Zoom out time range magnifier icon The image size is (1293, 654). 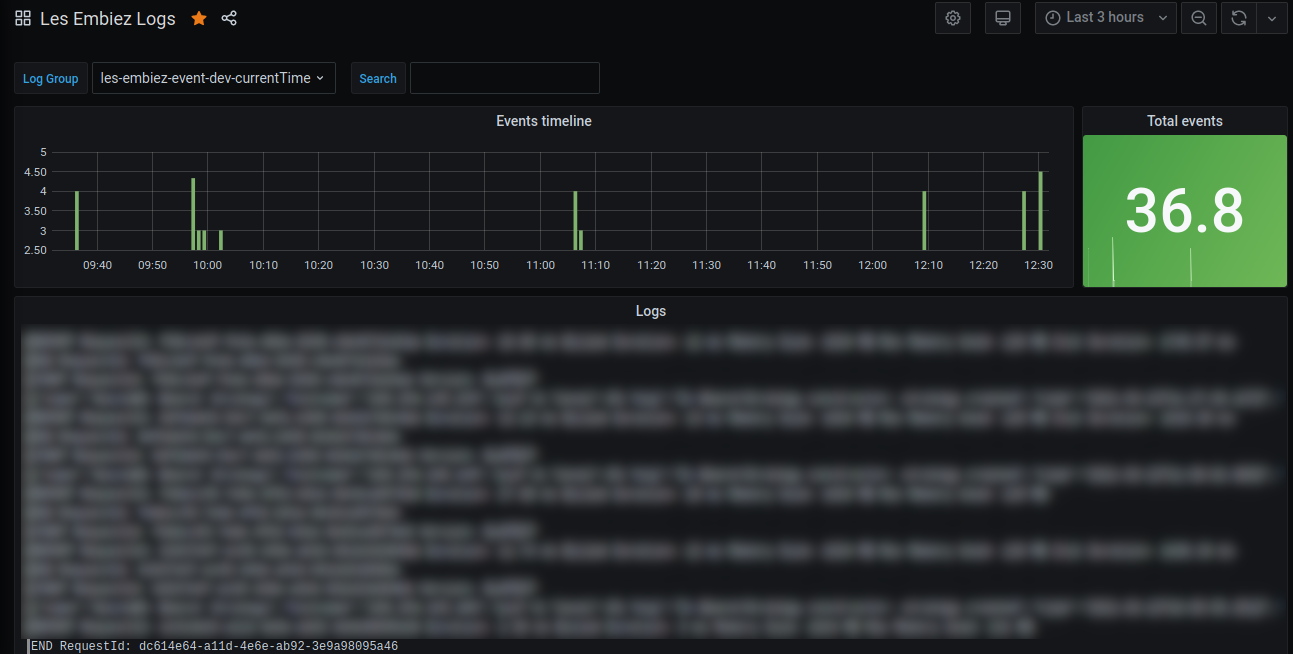(x=1199, y=18)
